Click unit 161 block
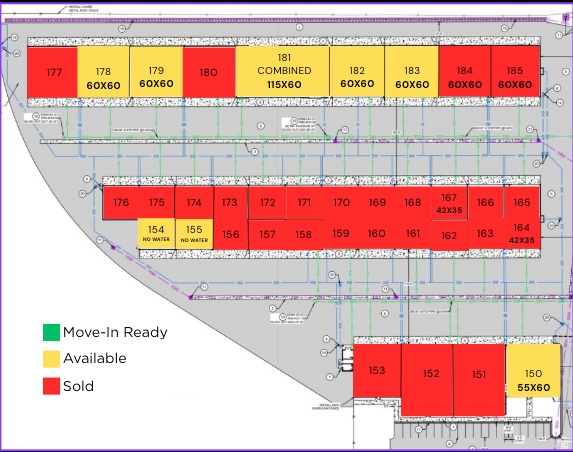Image resolution: width=573 pixels, height=452 pixels. [x=413, y=234]
